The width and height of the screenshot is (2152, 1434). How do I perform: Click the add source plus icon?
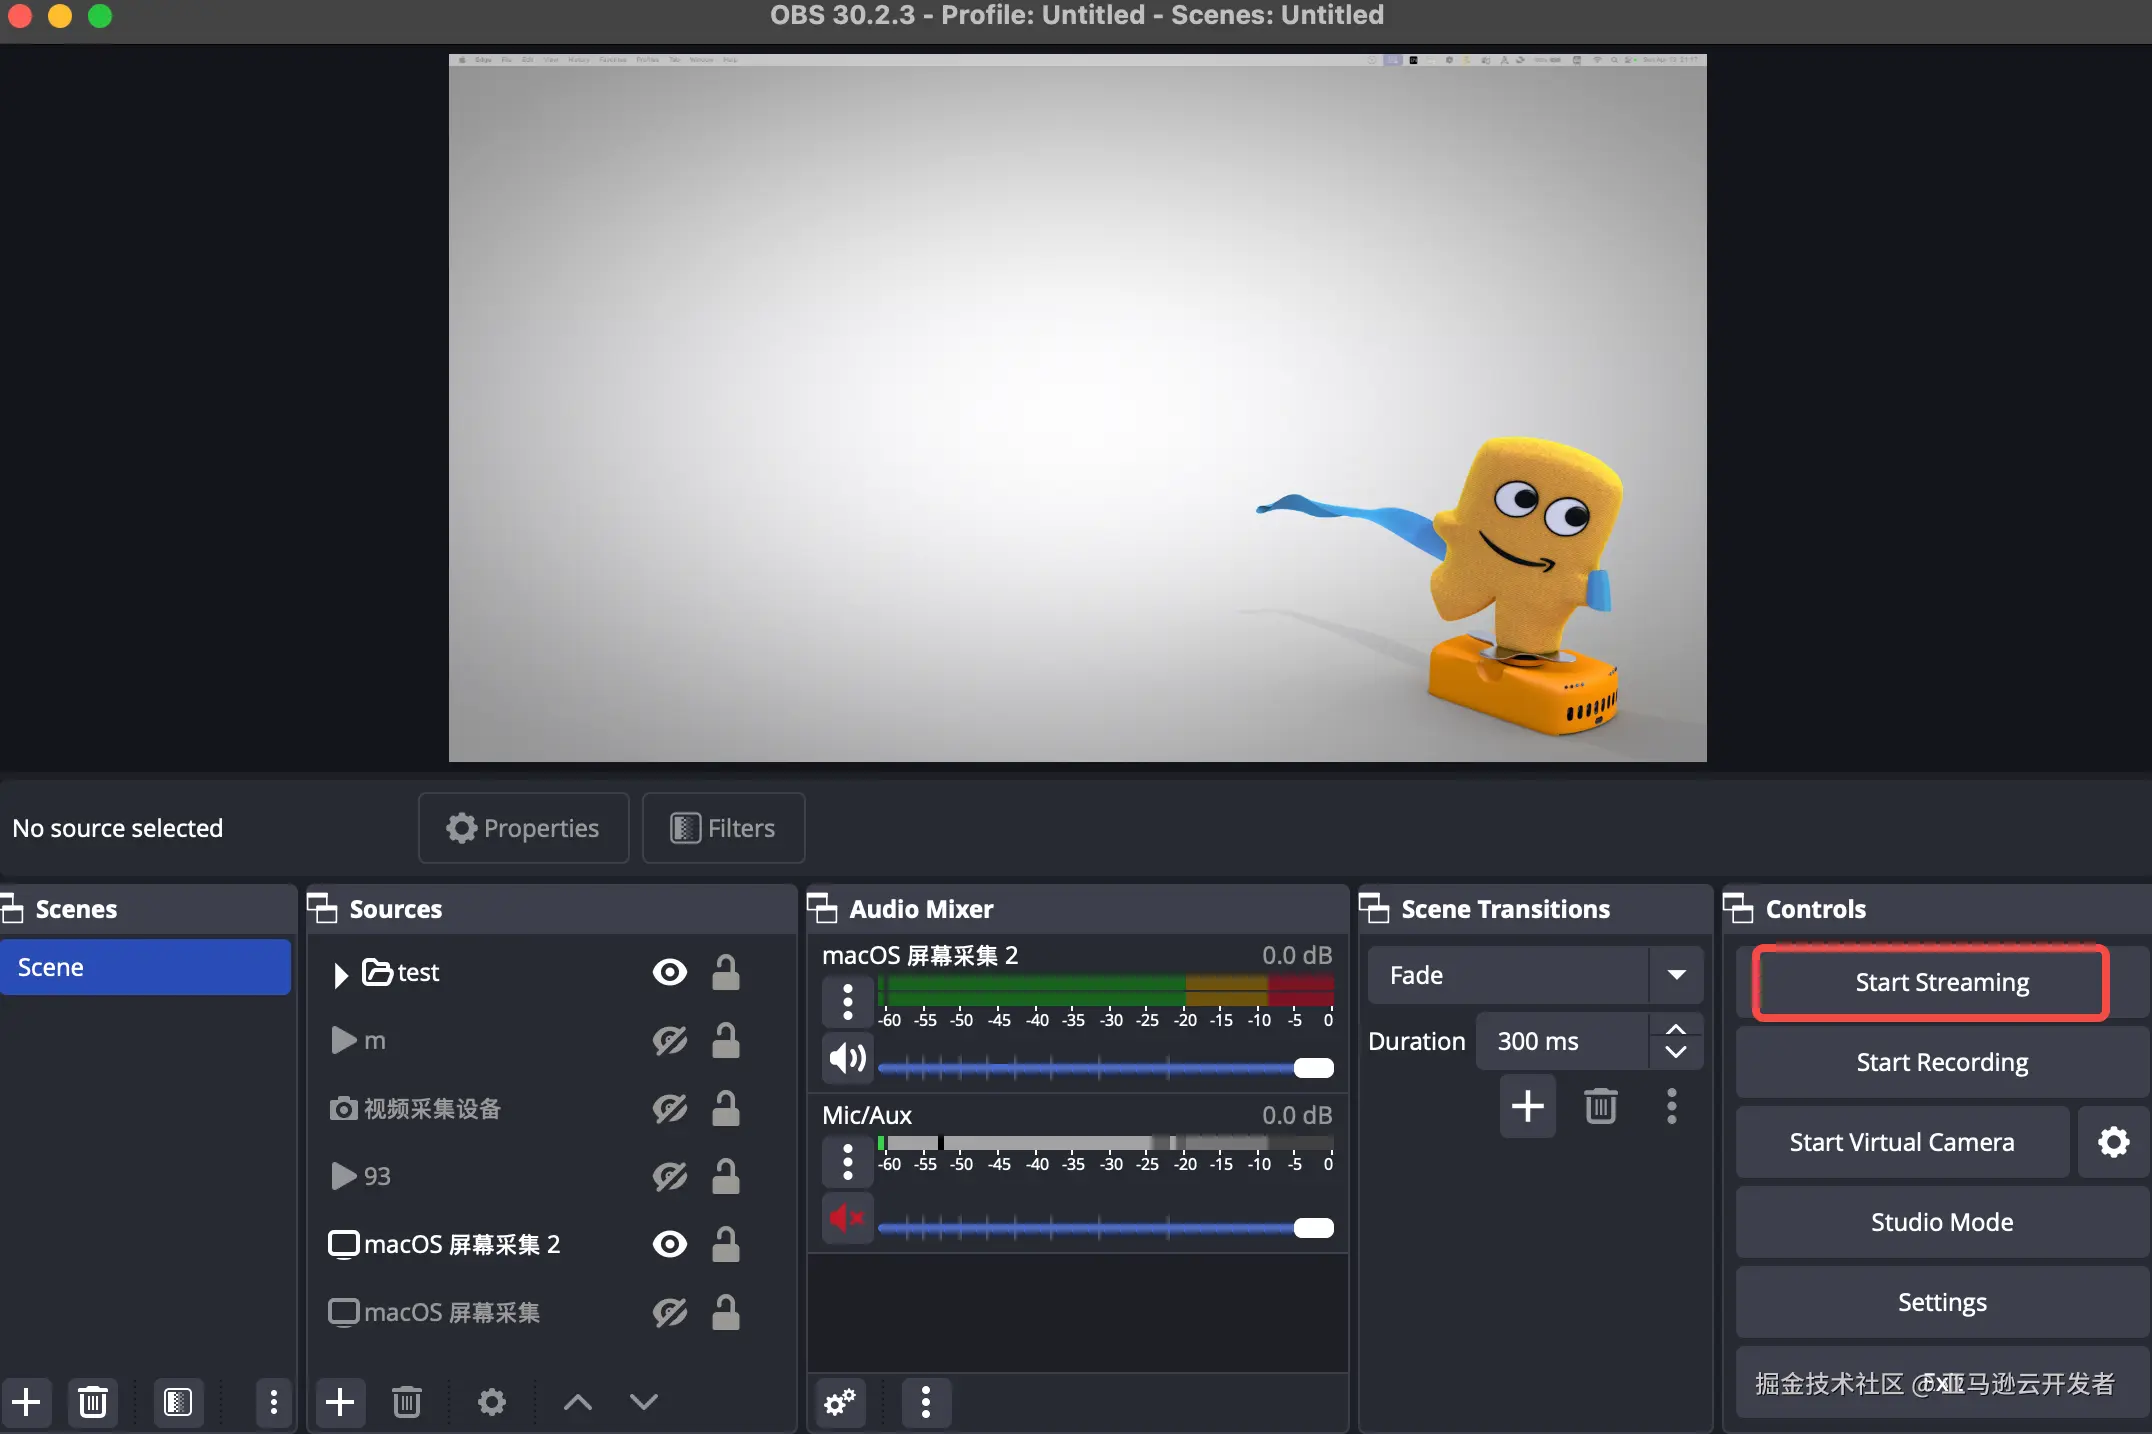[340, 1402]
